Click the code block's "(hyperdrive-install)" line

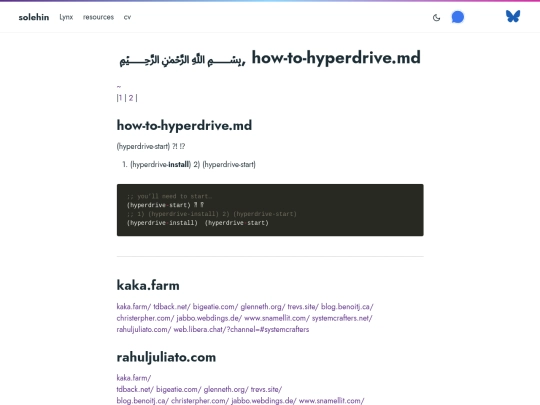coord(197,223)
